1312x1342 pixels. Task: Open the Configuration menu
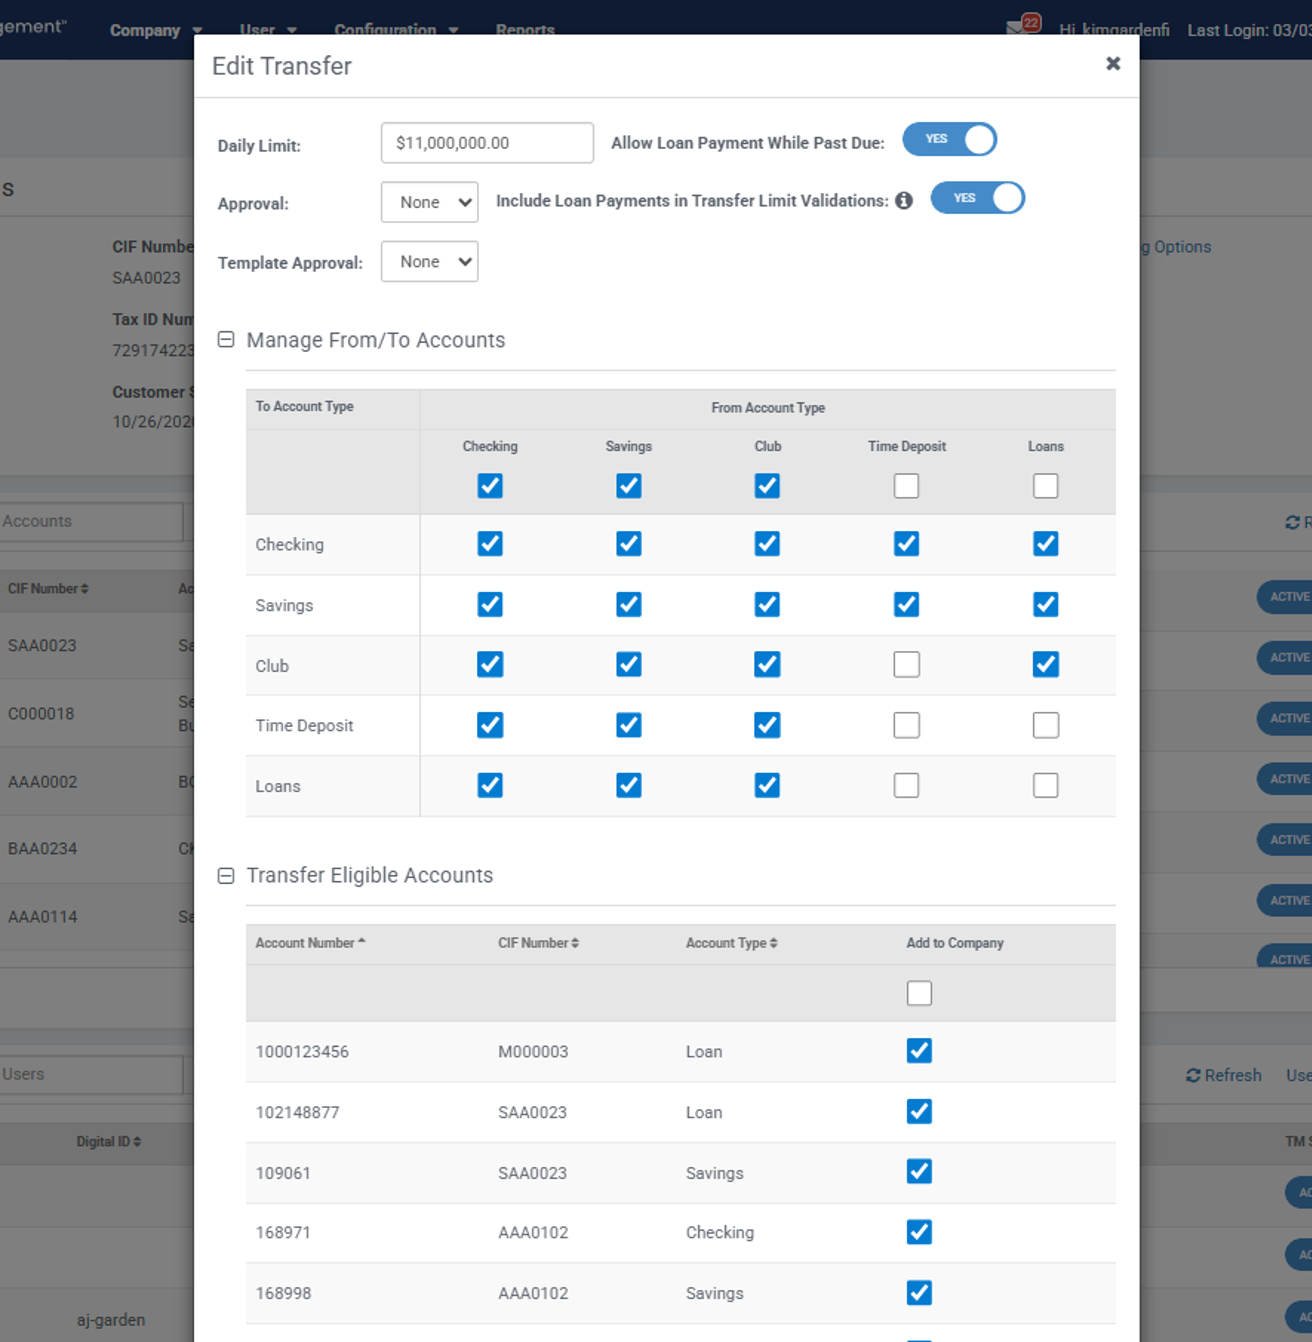396,30
